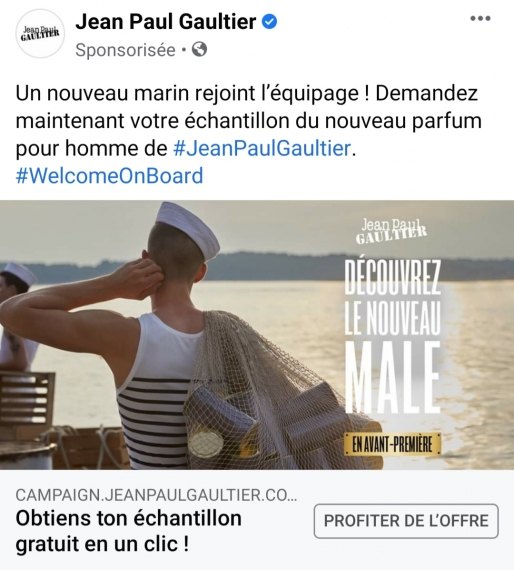Open the campaign.jeanpaulgaultier.co link domain

156,495
